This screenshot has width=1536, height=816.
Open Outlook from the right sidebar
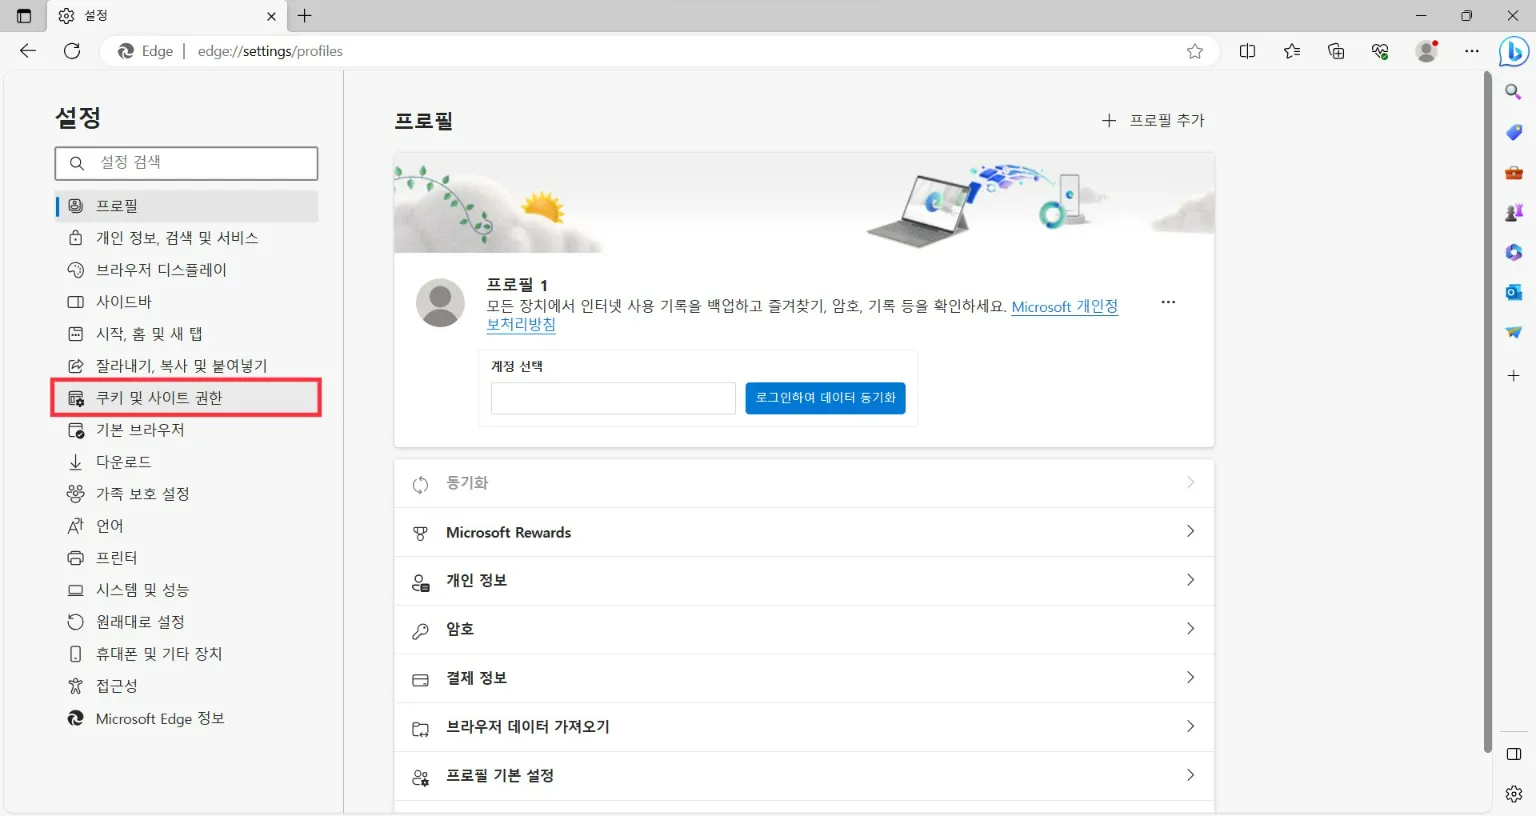tap(1513, 292)
